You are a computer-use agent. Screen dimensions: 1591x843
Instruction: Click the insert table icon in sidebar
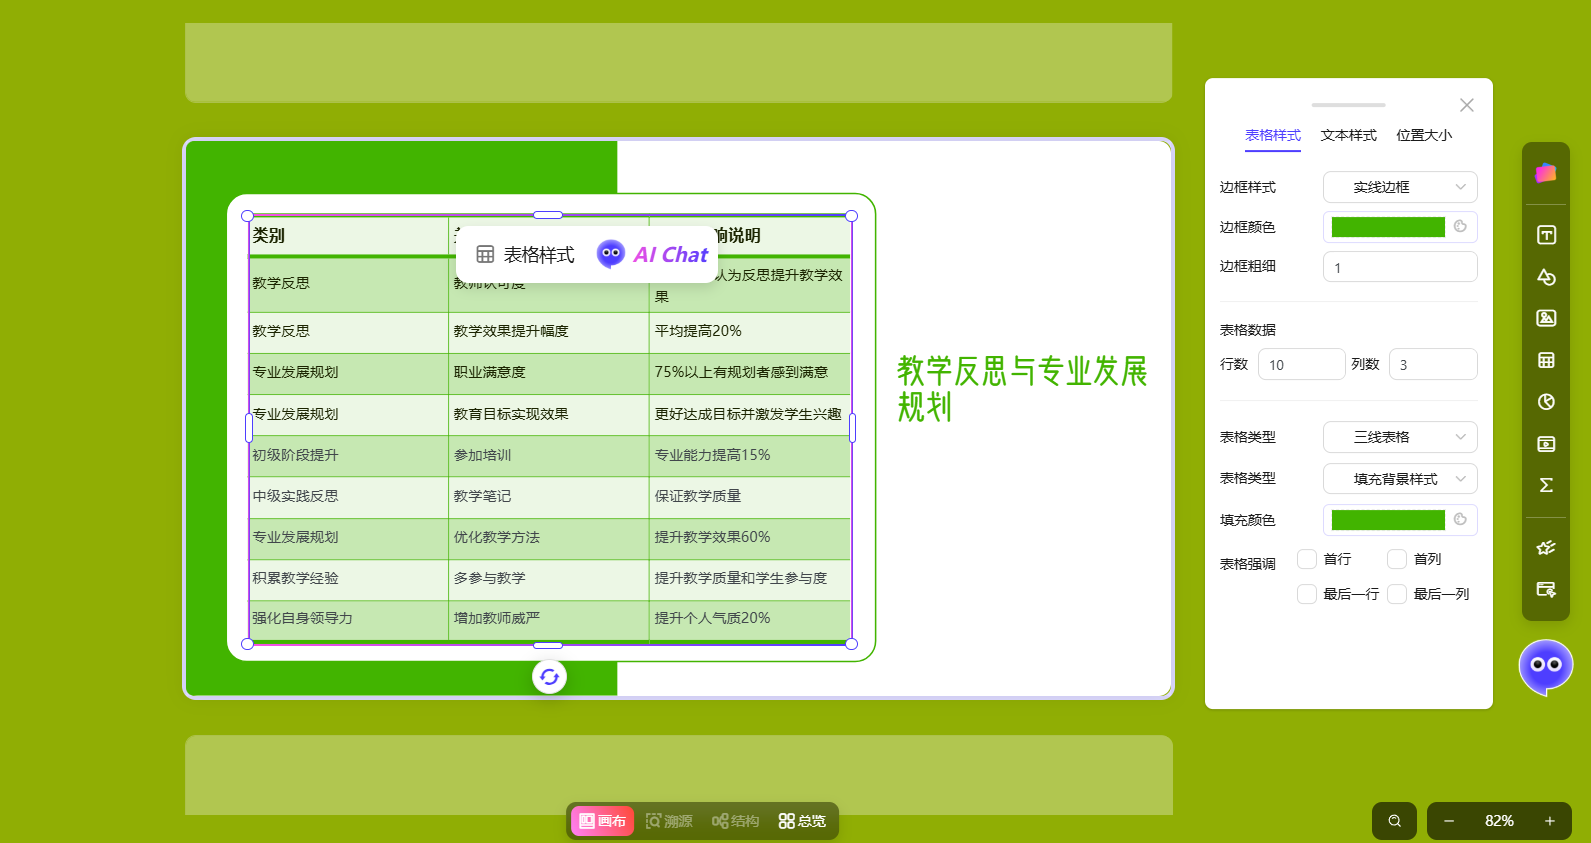click(x=1546, y=360)
